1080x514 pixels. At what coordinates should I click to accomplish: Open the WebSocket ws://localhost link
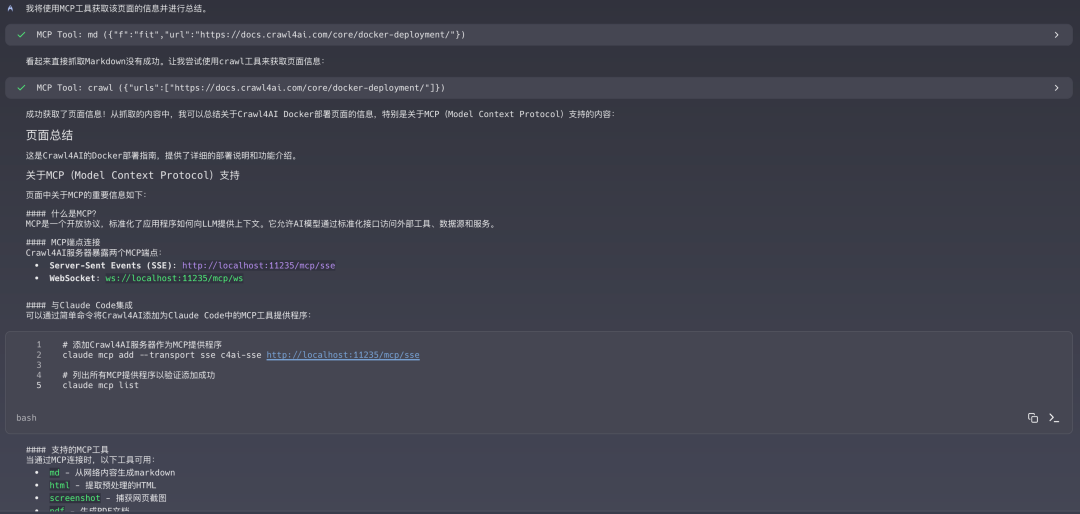tap(174, 278)
